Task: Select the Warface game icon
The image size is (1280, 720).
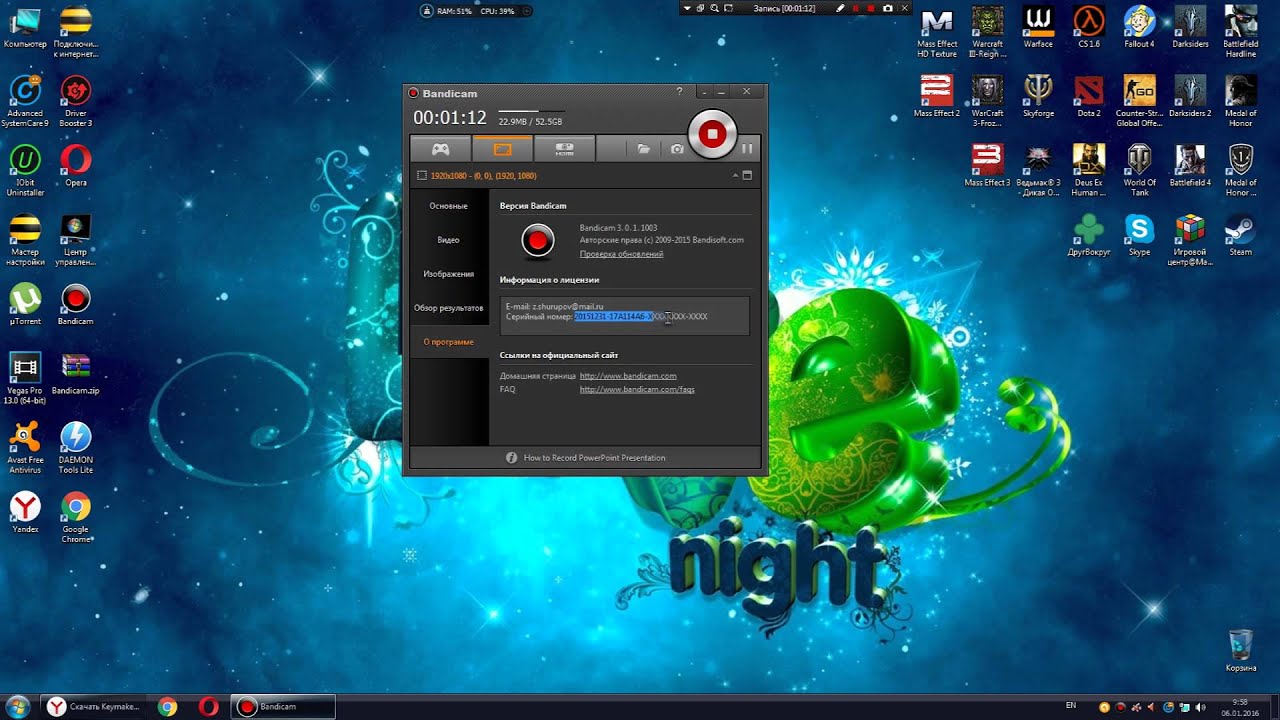Action: (1038, 28)
